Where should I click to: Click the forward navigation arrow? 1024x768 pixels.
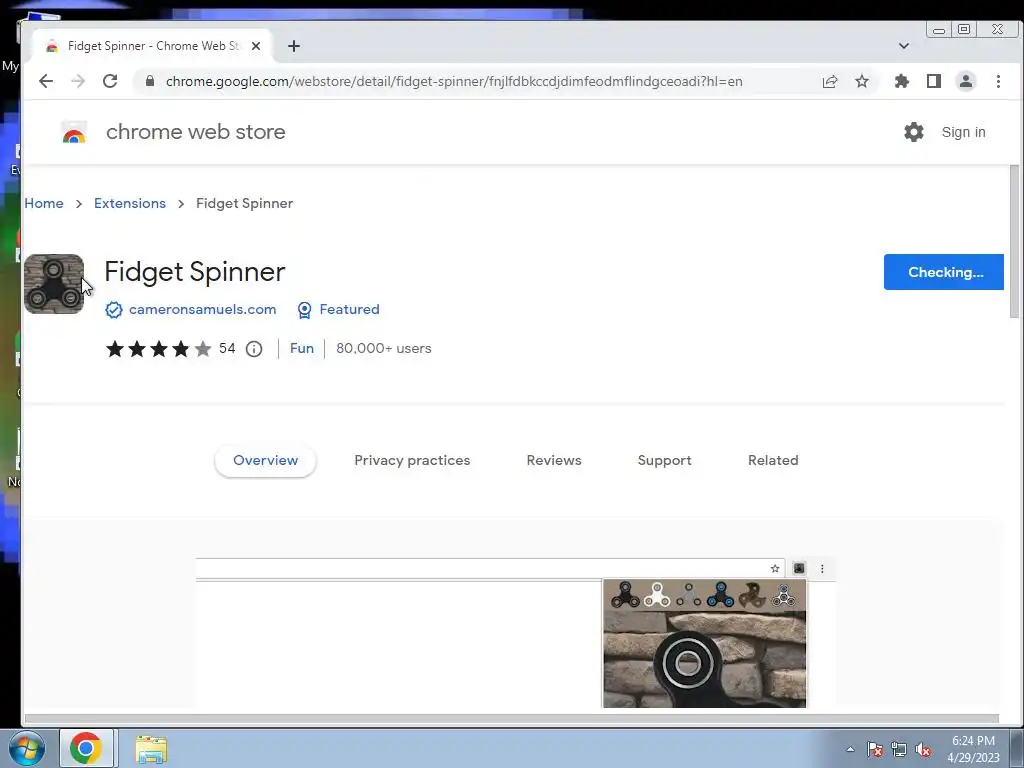(x=78, y=81)
